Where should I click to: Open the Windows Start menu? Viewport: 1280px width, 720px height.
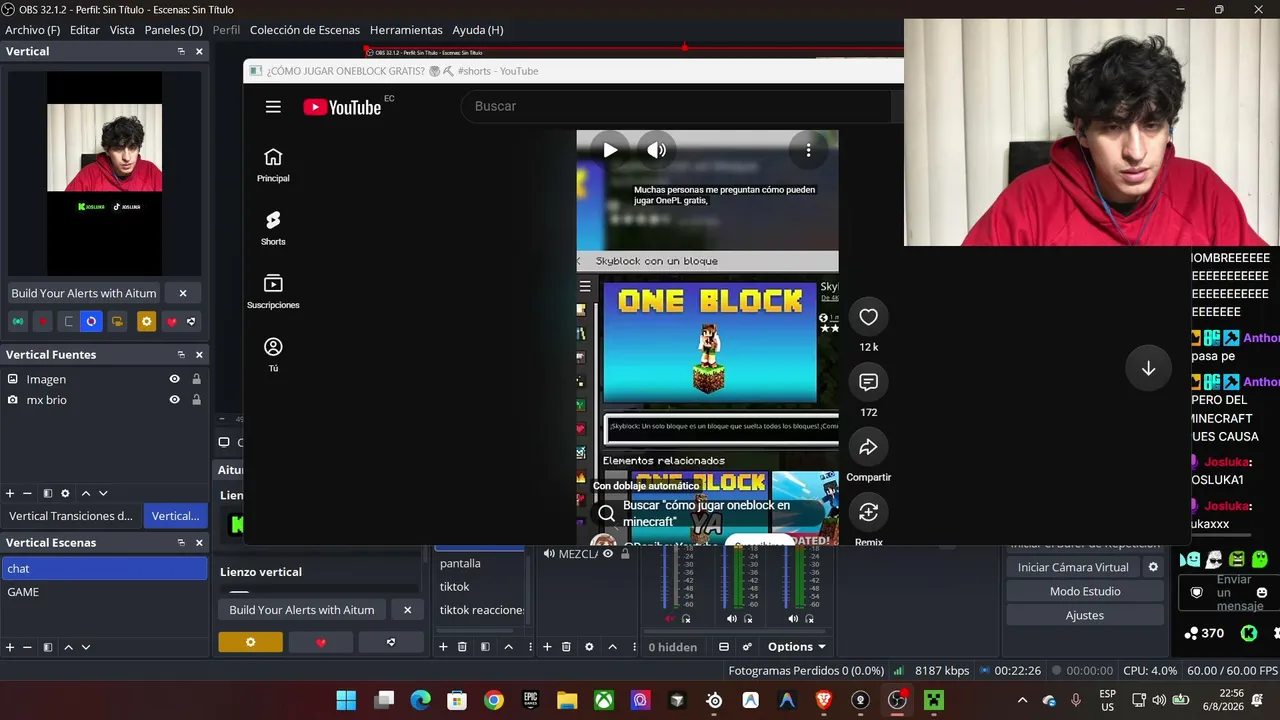(x=346, y=700)
